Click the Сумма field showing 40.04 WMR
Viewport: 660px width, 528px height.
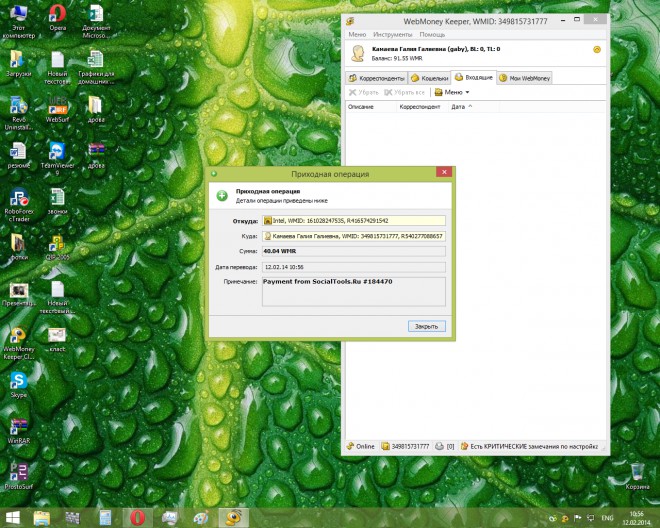click(x=354, y=251)
